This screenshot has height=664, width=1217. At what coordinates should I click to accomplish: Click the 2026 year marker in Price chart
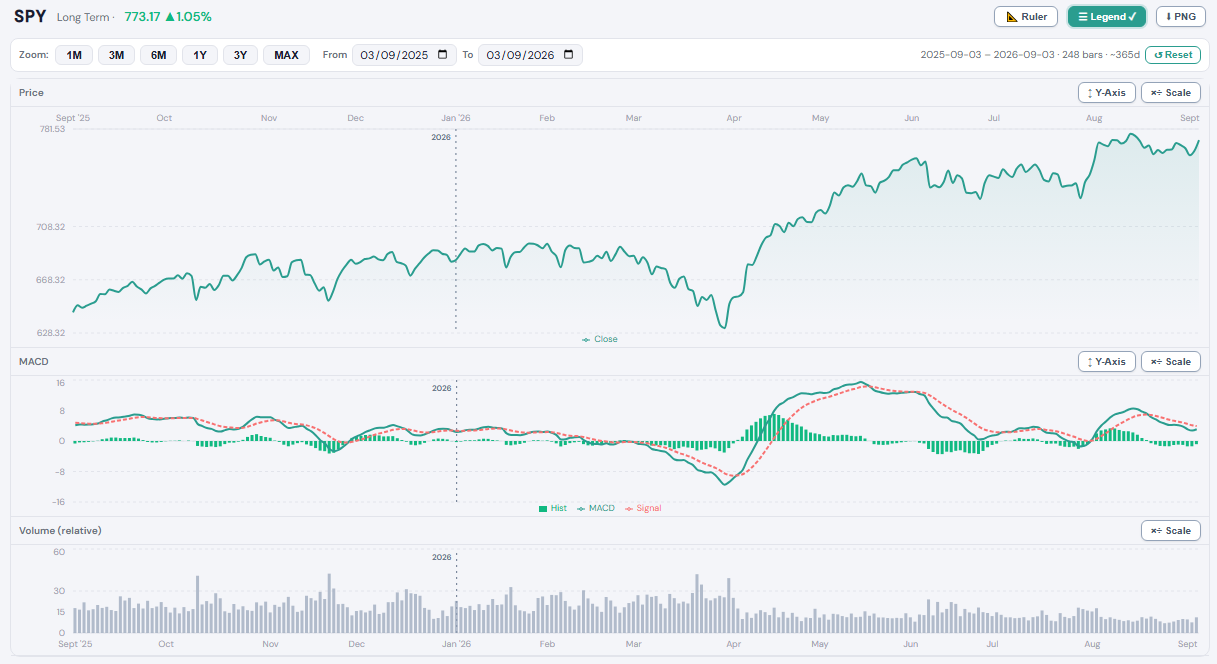point(441,137)
